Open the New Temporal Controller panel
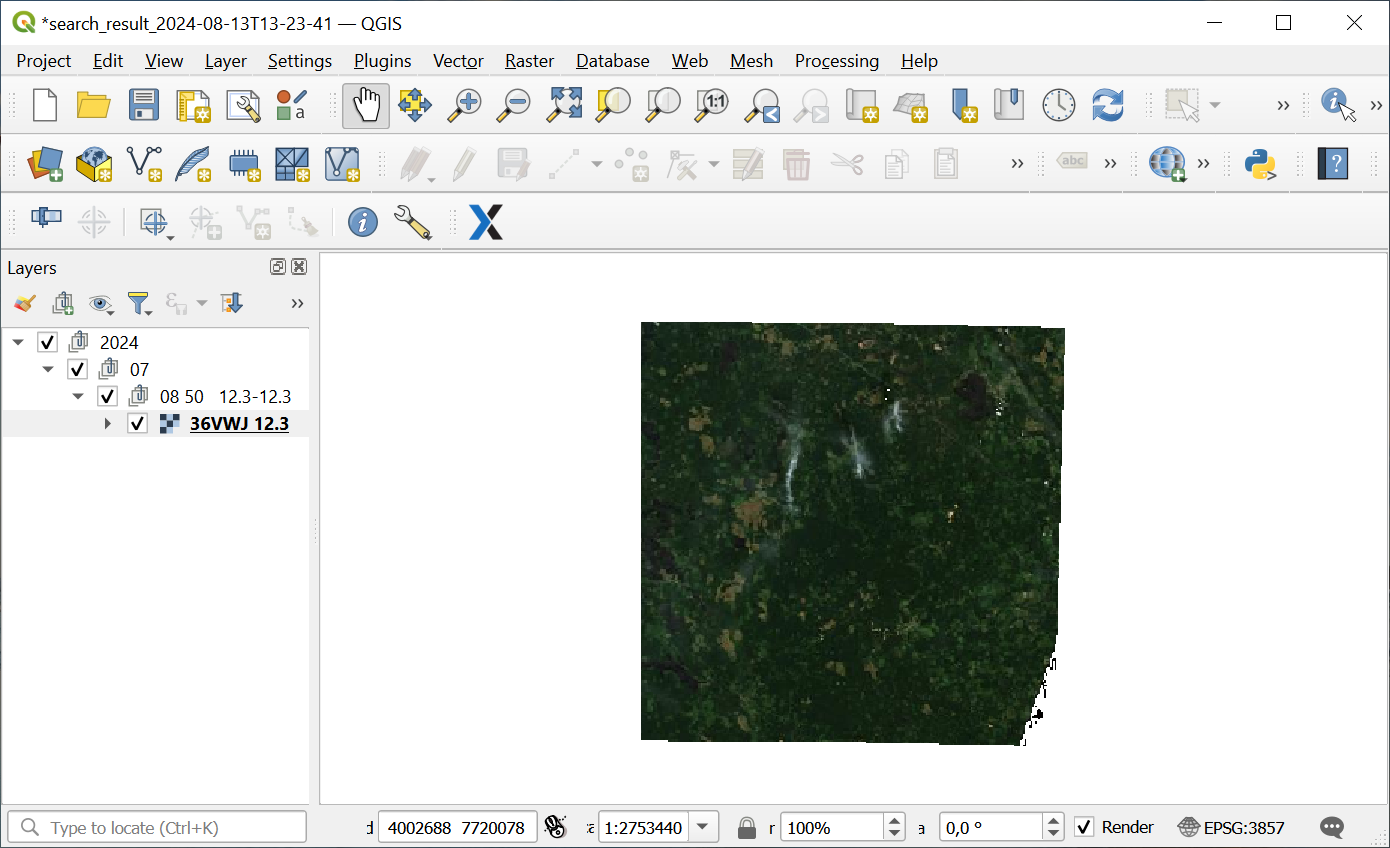Viewport: 1390px width, 848px height. click(x=1058, y=104)
